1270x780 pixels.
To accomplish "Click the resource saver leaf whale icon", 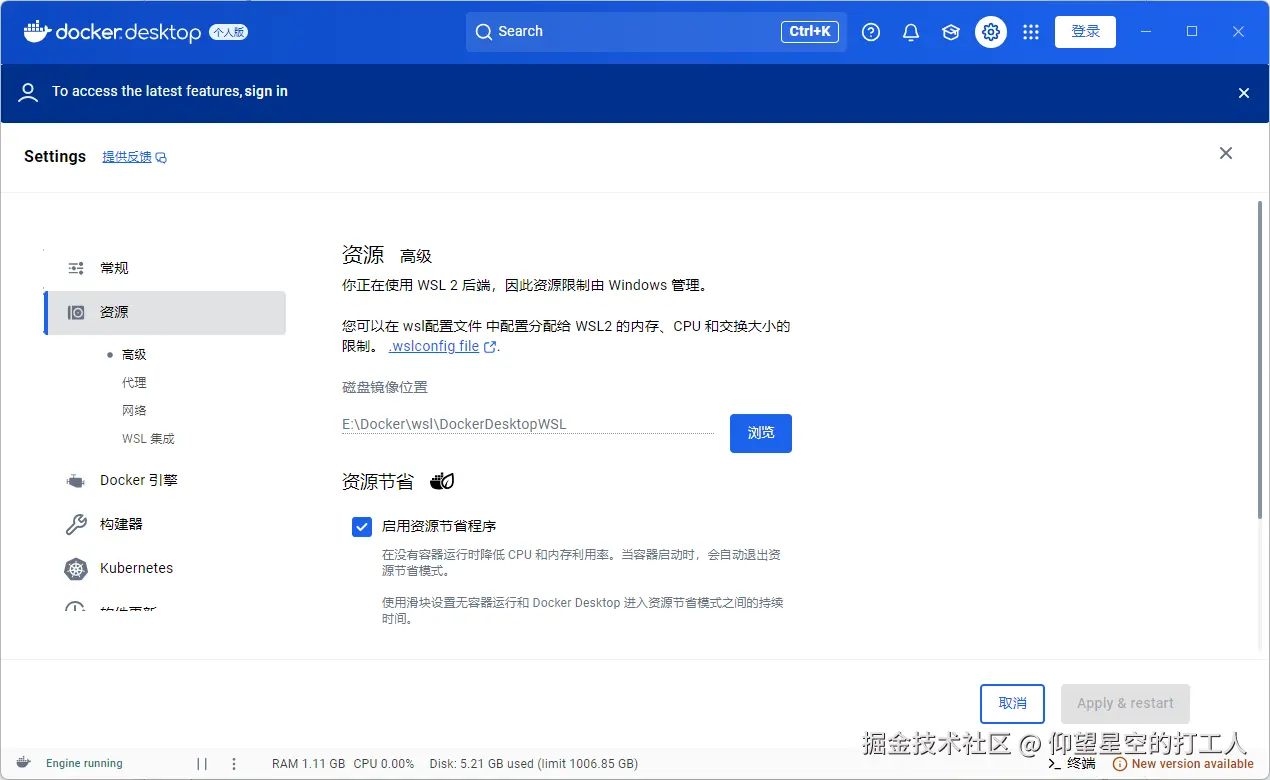I will click(442, 481).
